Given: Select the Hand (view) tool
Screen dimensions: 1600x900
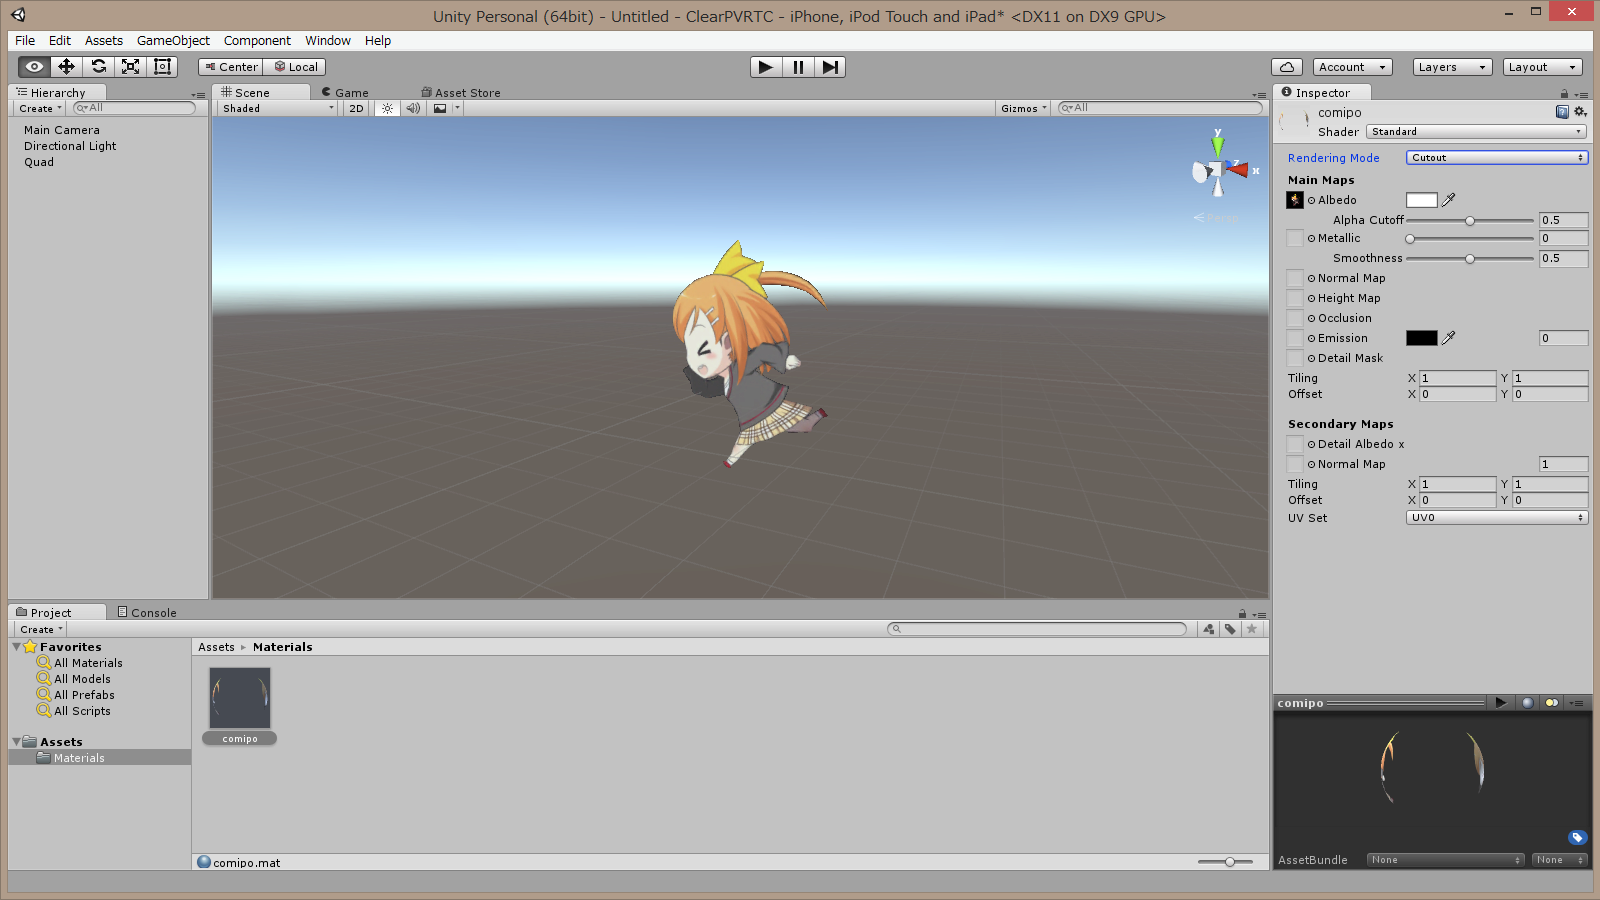Looking at the screenshot, I should click(34, 67).
